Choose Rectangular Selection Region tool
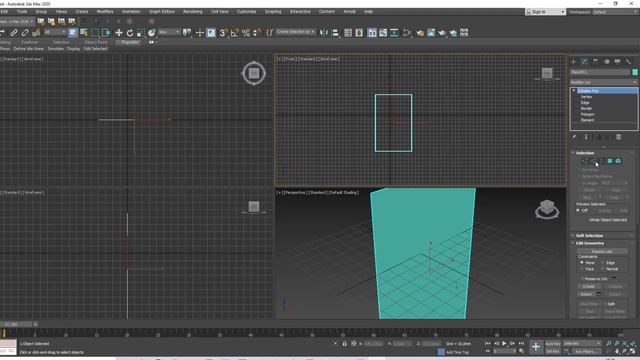 95,33
